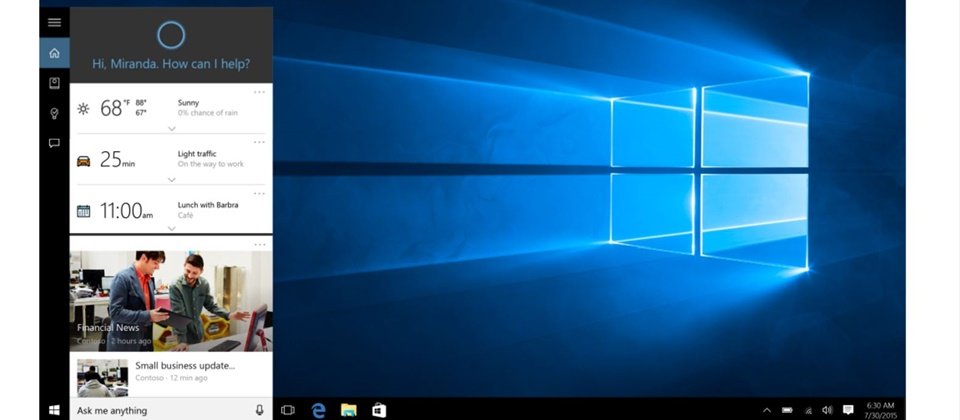
Task: Click the On the way to work text
Action: coord(211,164)
